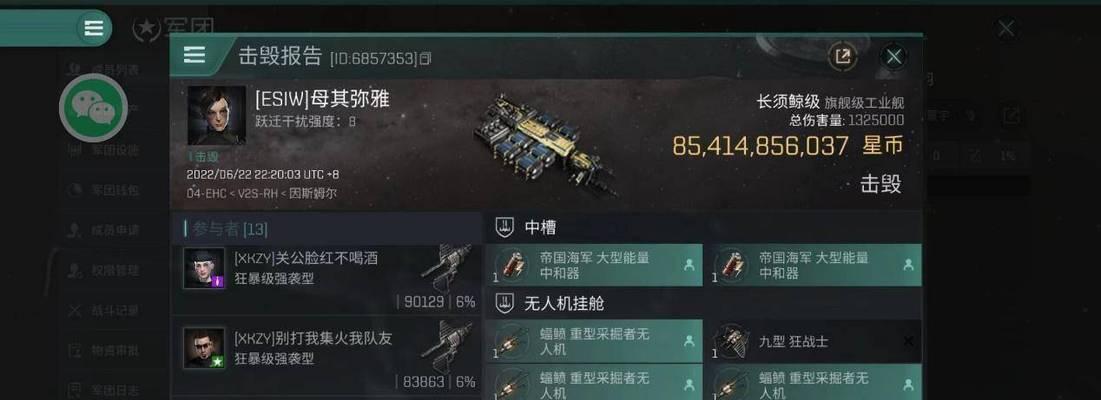This screenshot has width=1101, height=400.
Task: Copy the kill report ID 6857353
Action: coord(426,59)
